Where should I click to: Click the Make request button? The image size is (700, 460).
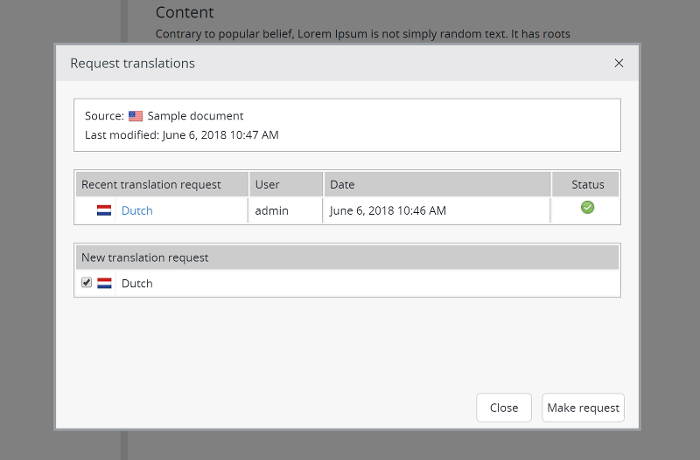(x=583, y=408)
